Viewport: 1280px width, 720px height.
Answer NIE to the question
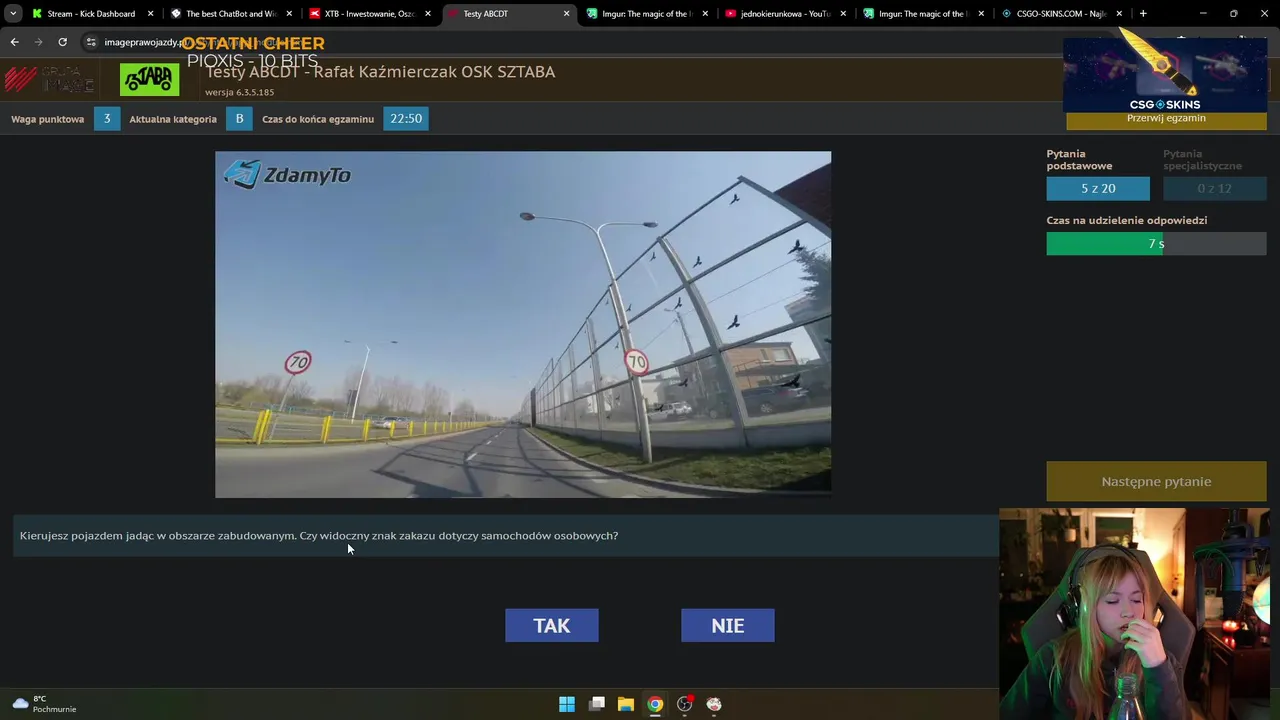727,625
